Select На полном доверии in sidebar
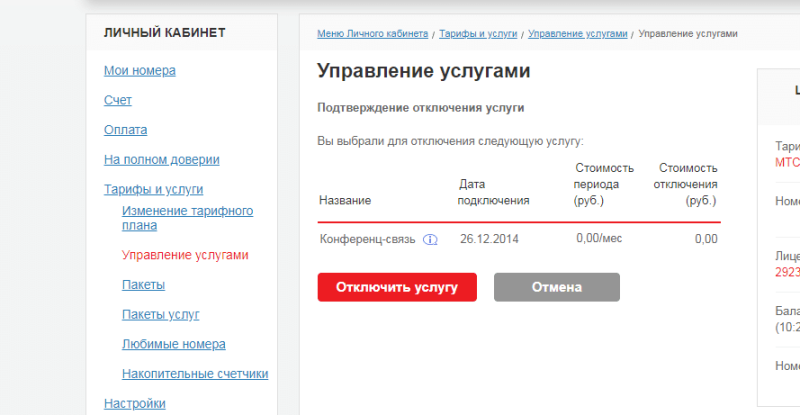Image resolution: width=800 pixels, height=415 pixels. (x=162, y=159)
